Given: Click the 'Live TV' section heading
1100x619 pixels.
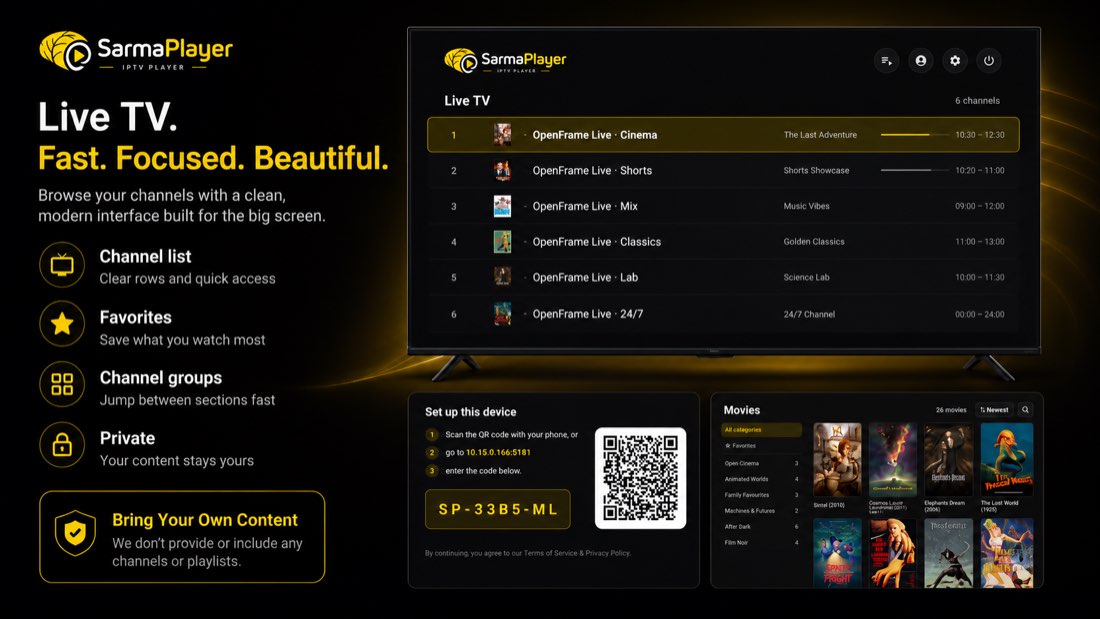Looking at the screenshot, I should [x=467, y=101].
